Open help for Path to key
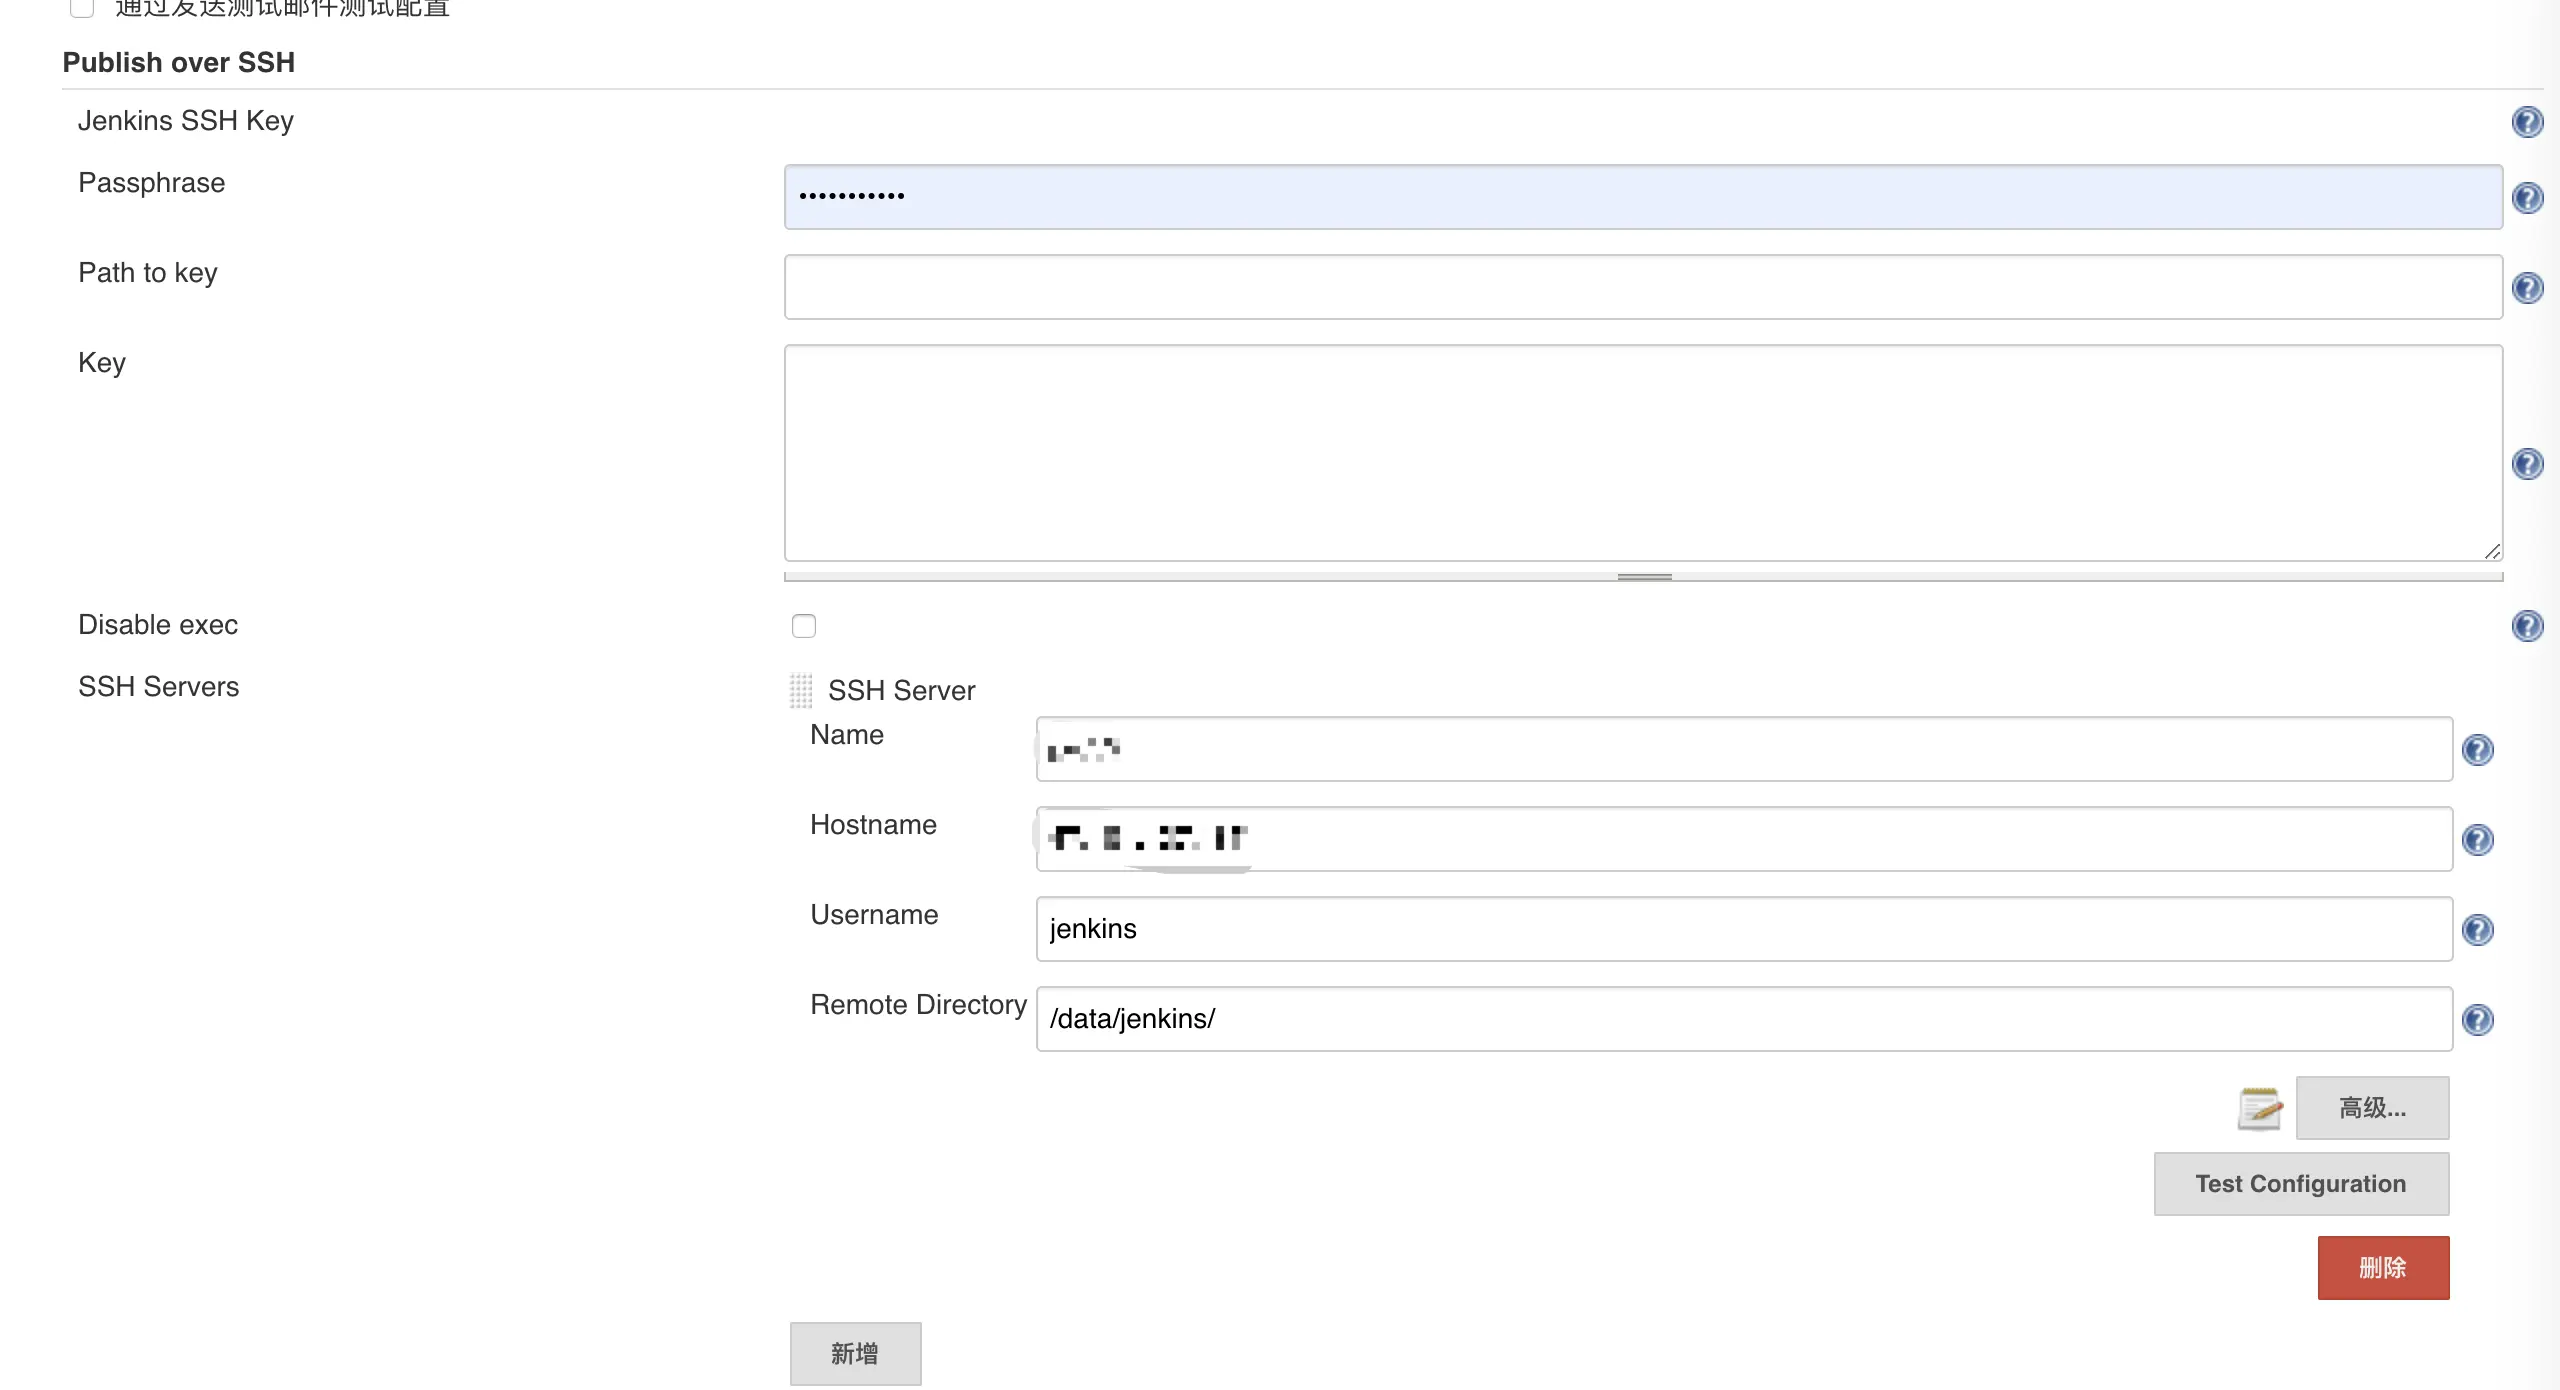 (x=2527, y=288)
